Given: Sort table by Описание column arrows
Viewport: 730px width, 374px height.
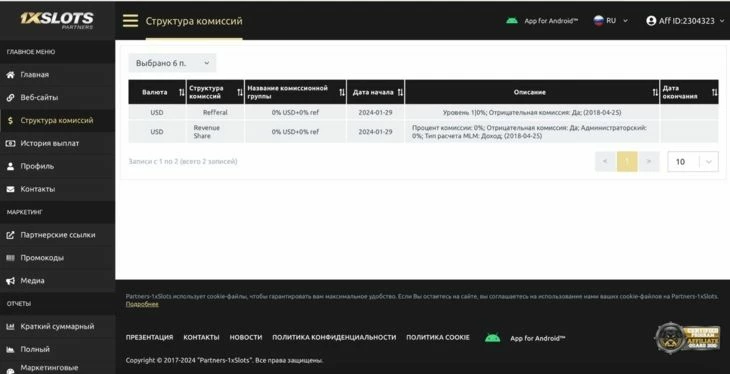Looking at the screenshot, I should coord(655,92).
